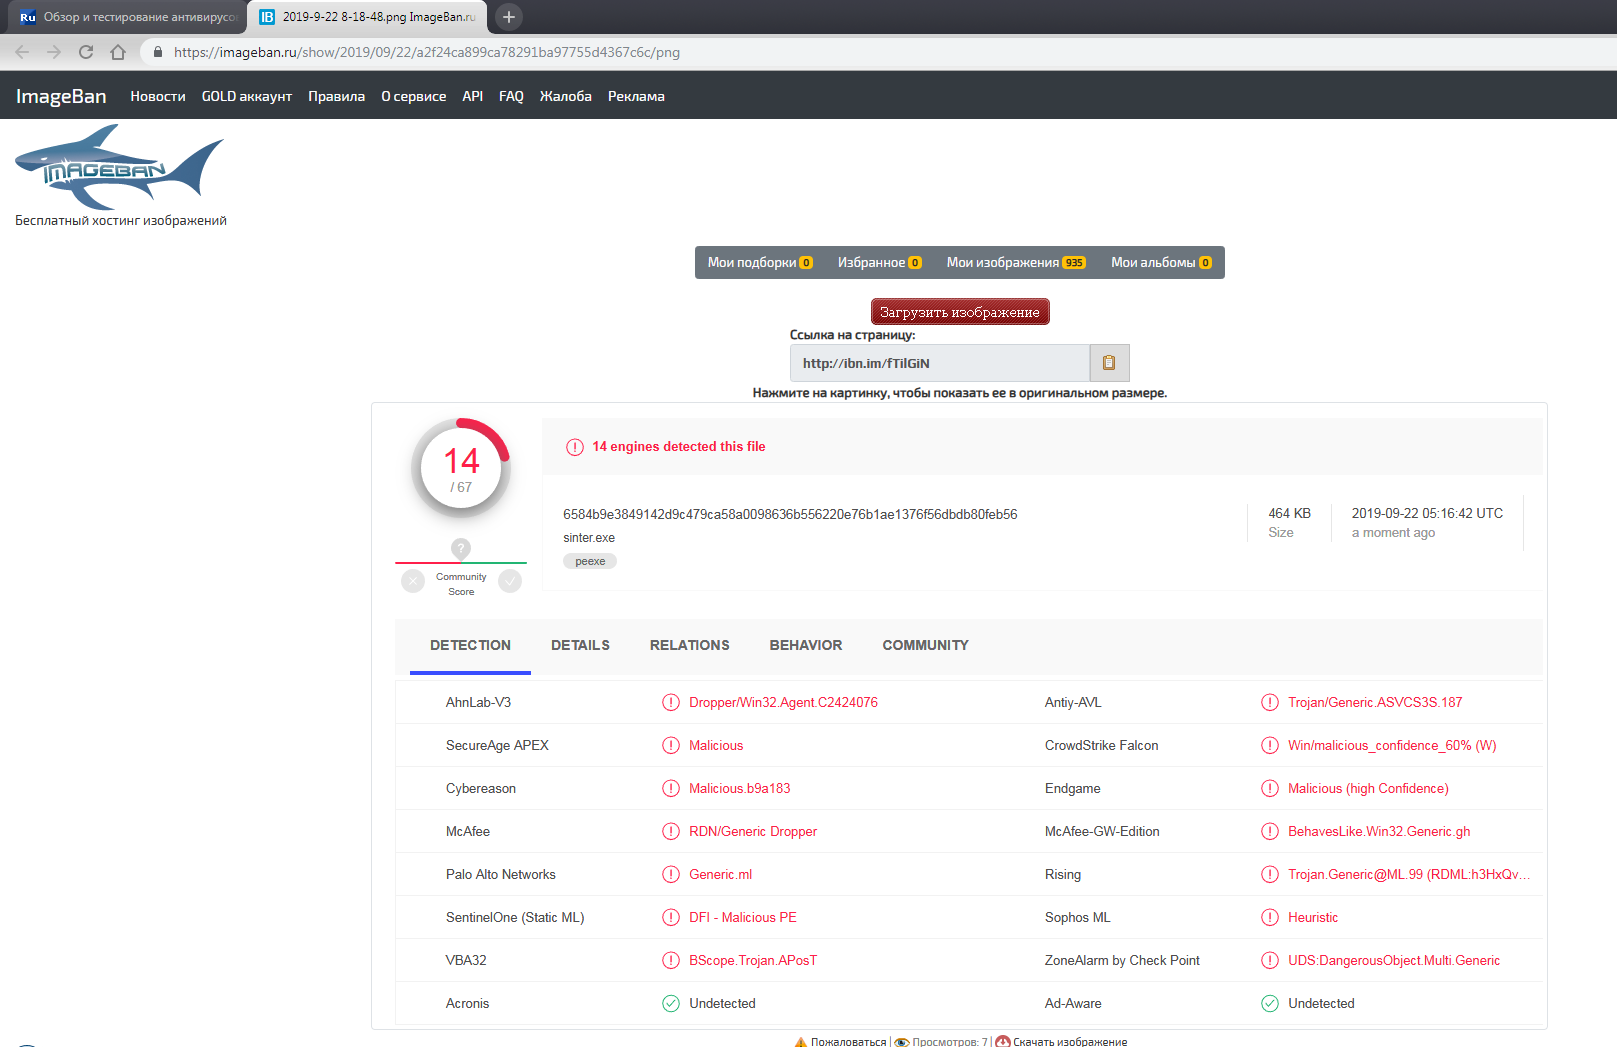This screenshot has width=1617, height=1047.
Task: Open the COMMUNITY tab
Action: click(926, 645)
